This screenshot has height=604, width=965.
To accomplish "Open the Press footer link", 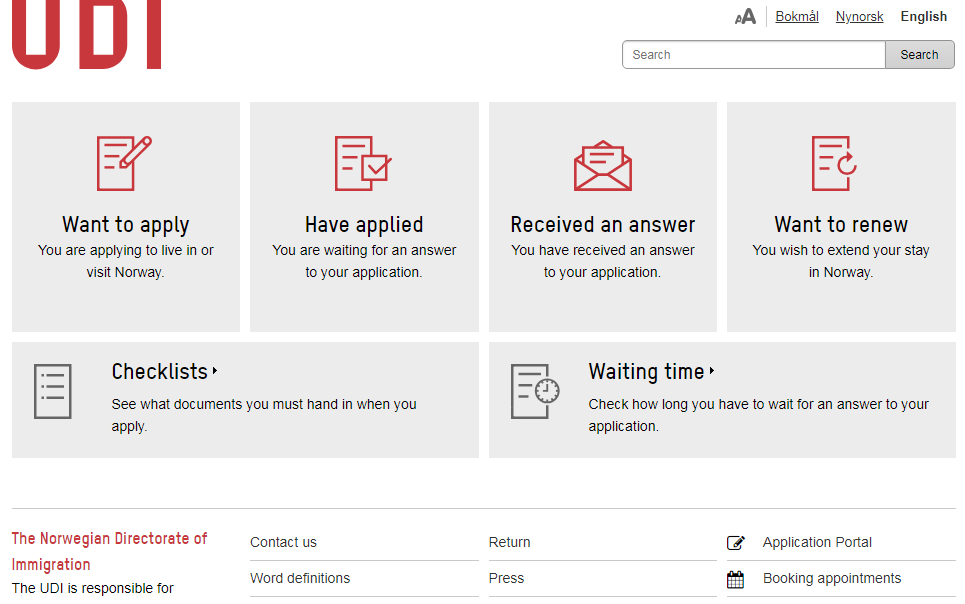I will click(507, 578).
